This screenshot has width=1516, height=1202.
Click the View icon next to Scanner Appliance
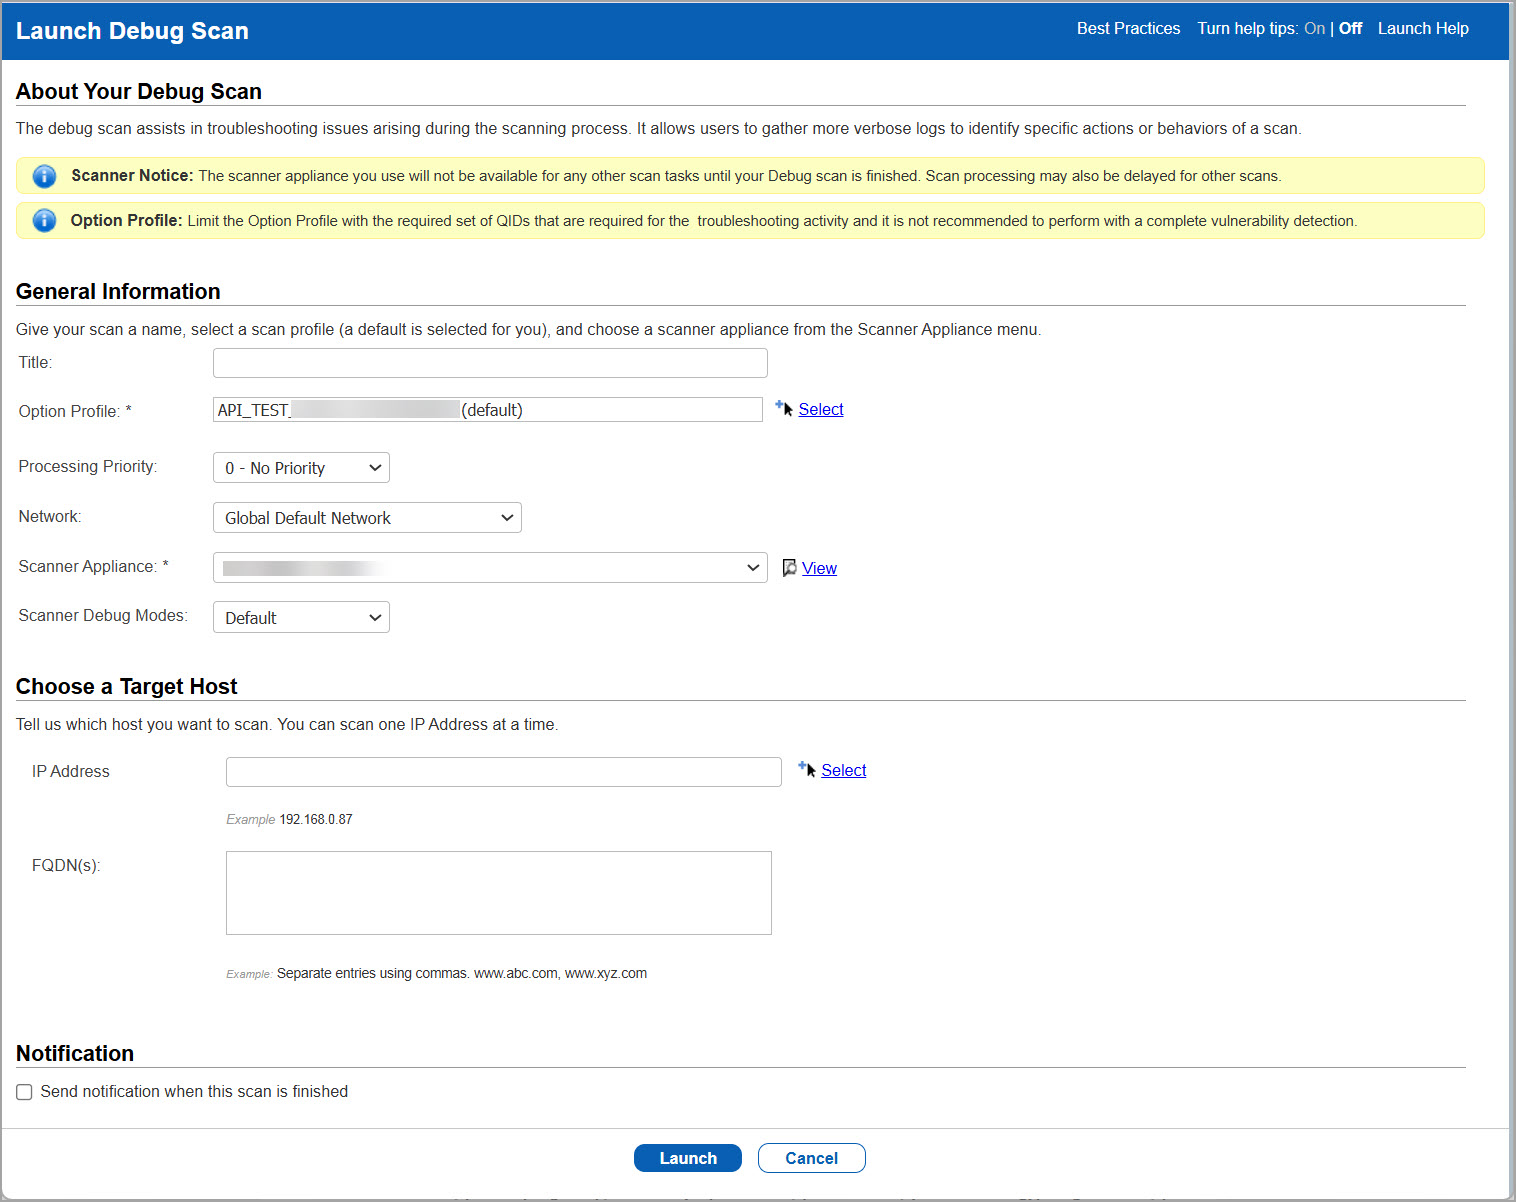tap(789, 568)
